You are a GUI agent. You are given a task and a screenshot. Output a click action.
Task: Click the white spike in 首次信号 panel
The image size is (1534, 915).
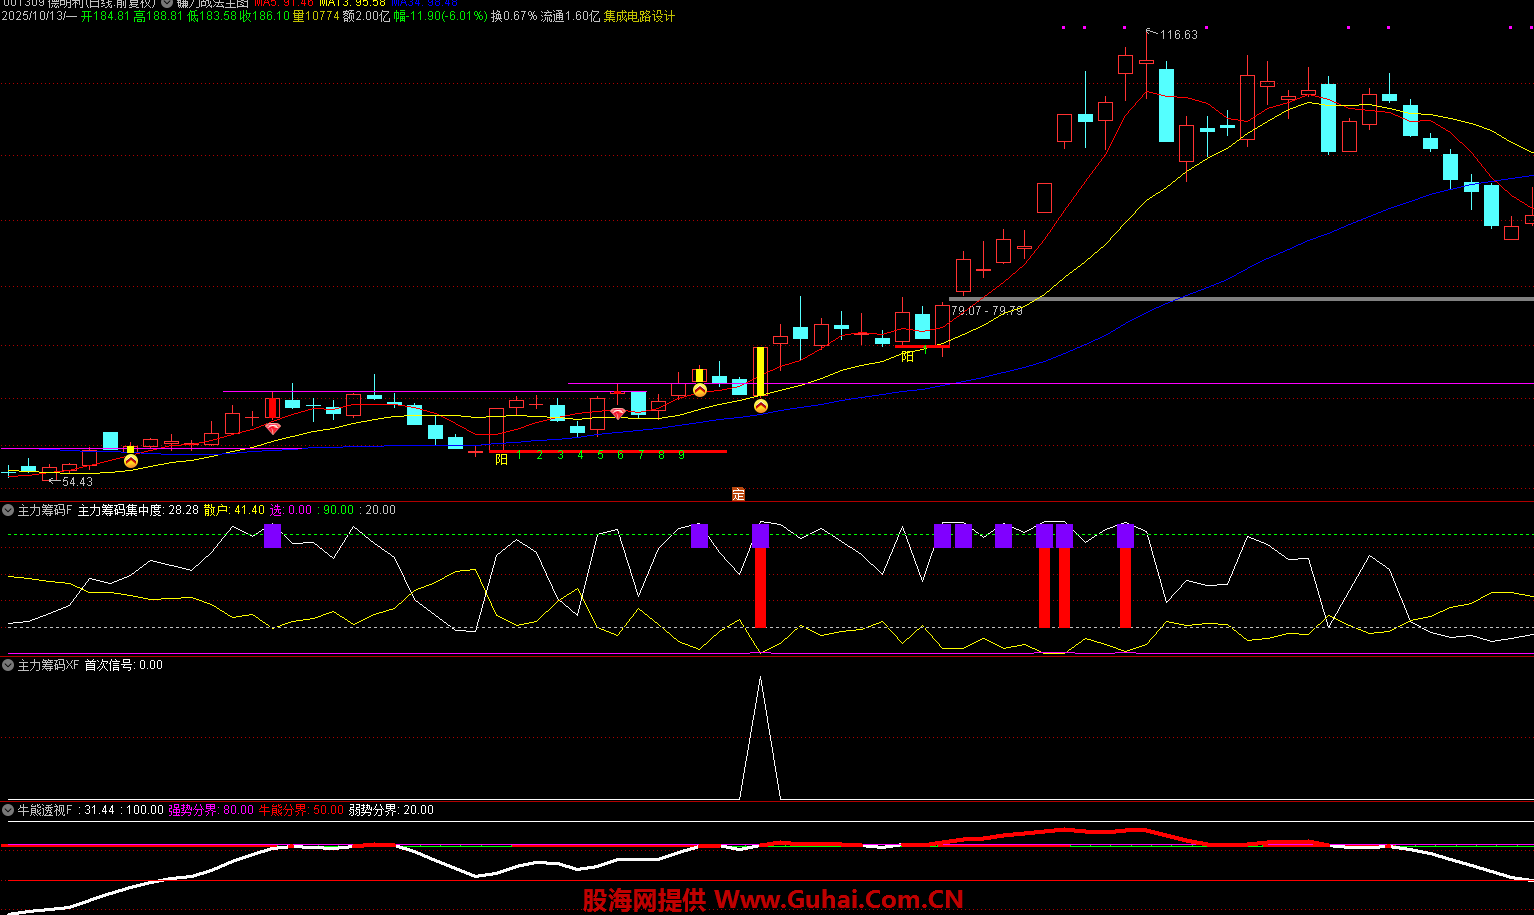click(760, 738)
